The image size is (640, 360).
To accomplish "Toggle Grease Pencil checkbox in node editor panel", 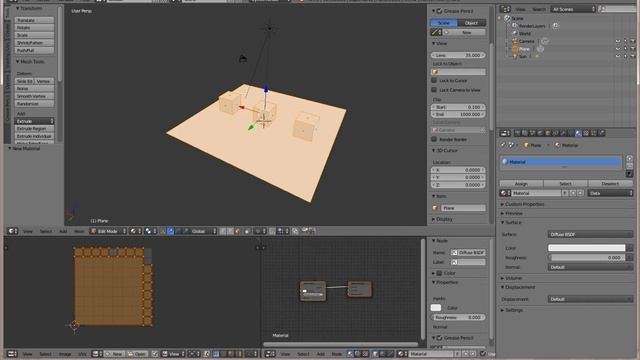I will tap(440, 338).
